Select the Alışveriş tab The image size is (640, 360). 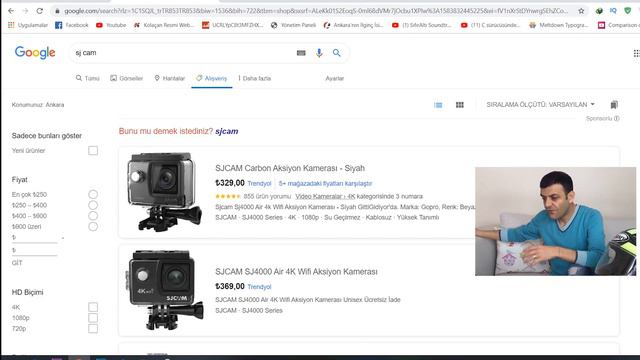(211, 78)
